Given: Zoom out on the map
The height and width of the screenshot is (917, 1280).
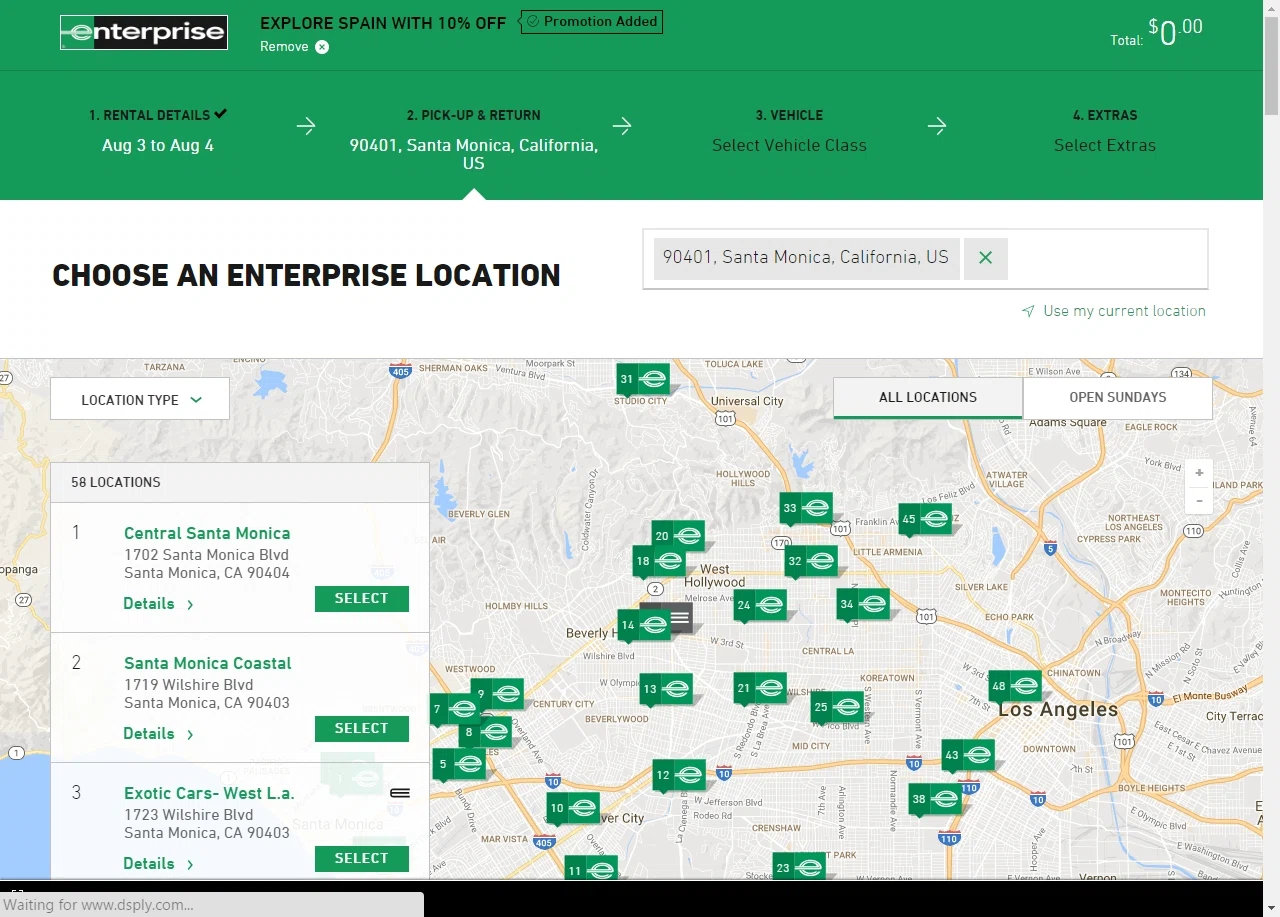Looking at the screenshot, I should 1199,501.
